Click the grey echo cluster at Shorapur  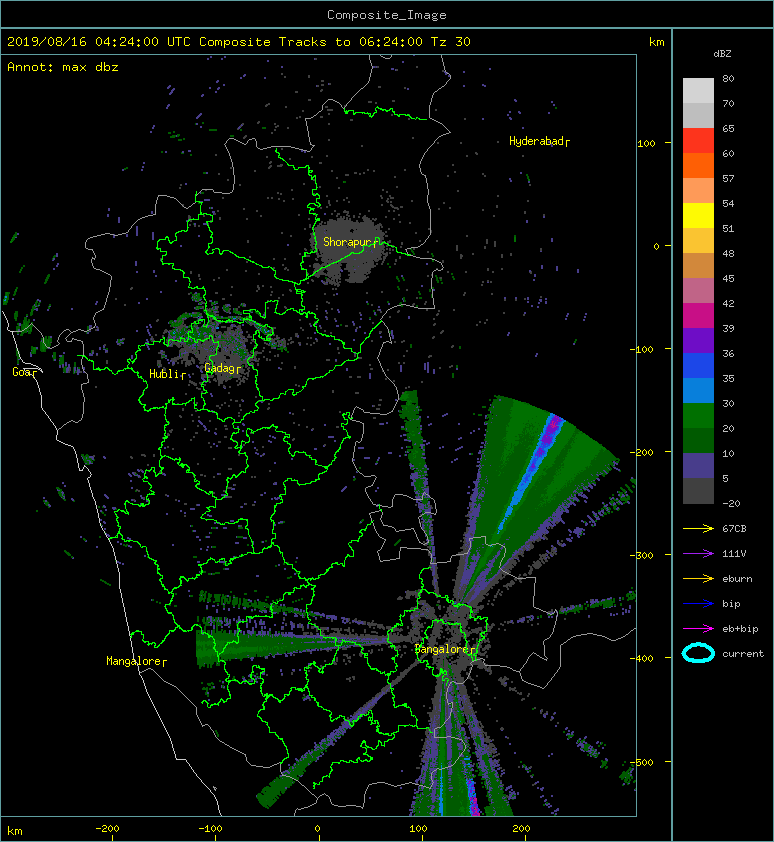[x=349, y=249]
